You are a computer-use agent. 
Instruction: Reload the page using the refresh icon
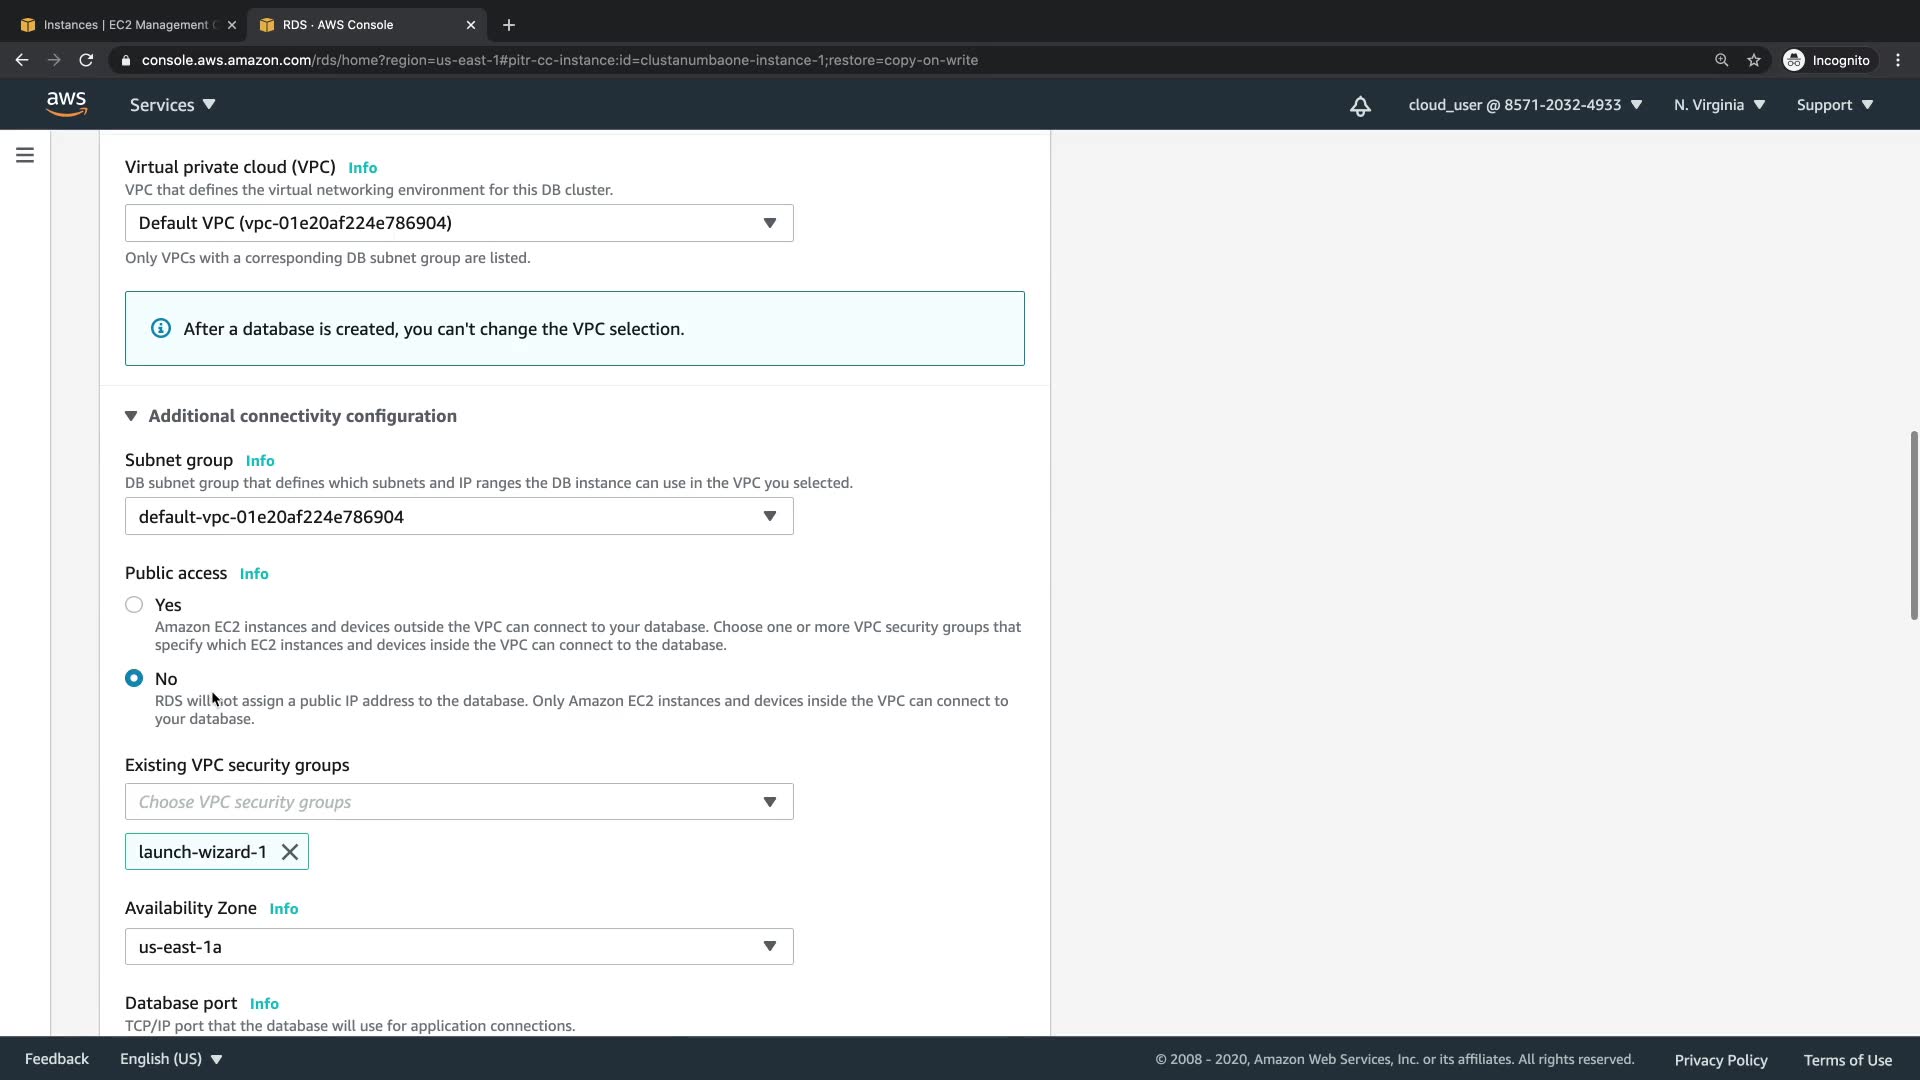point(86,60)
